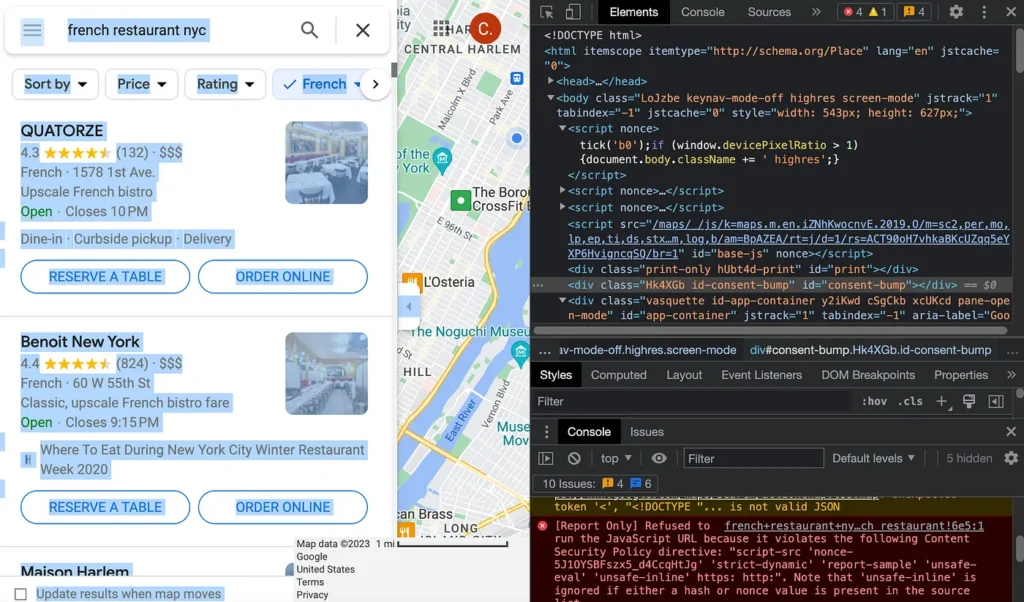Screen dimensions: 1024x602
Task: Toggle the :hov element state panel
Action: tap(874, 402)
